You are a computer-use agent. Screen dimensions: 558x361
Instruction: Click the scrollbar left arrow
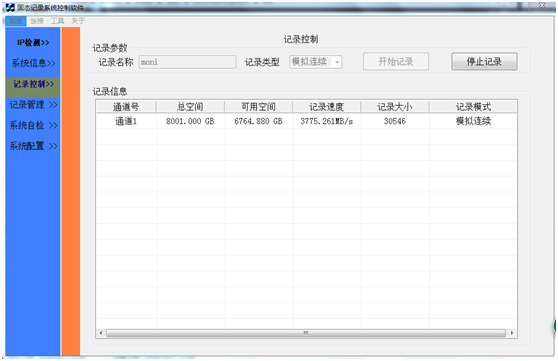coord(101,333)
